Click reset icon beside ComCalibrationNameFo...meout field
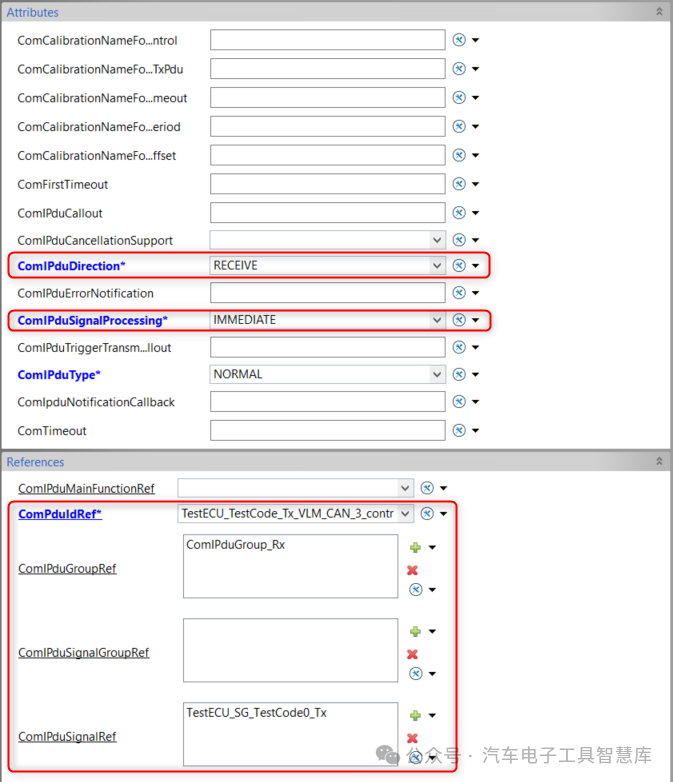673x782 pixels. point(459,98)
